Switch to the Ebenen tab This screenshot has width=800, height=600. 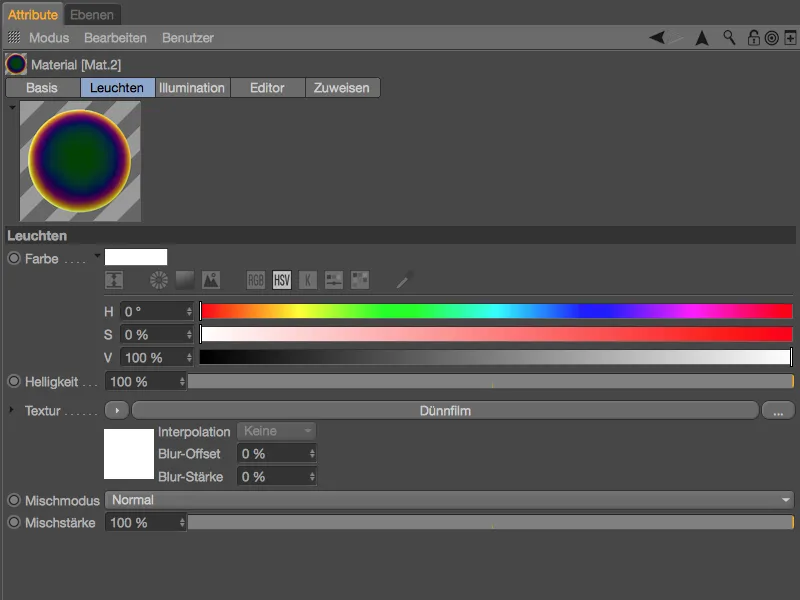[x=92, y=15]
